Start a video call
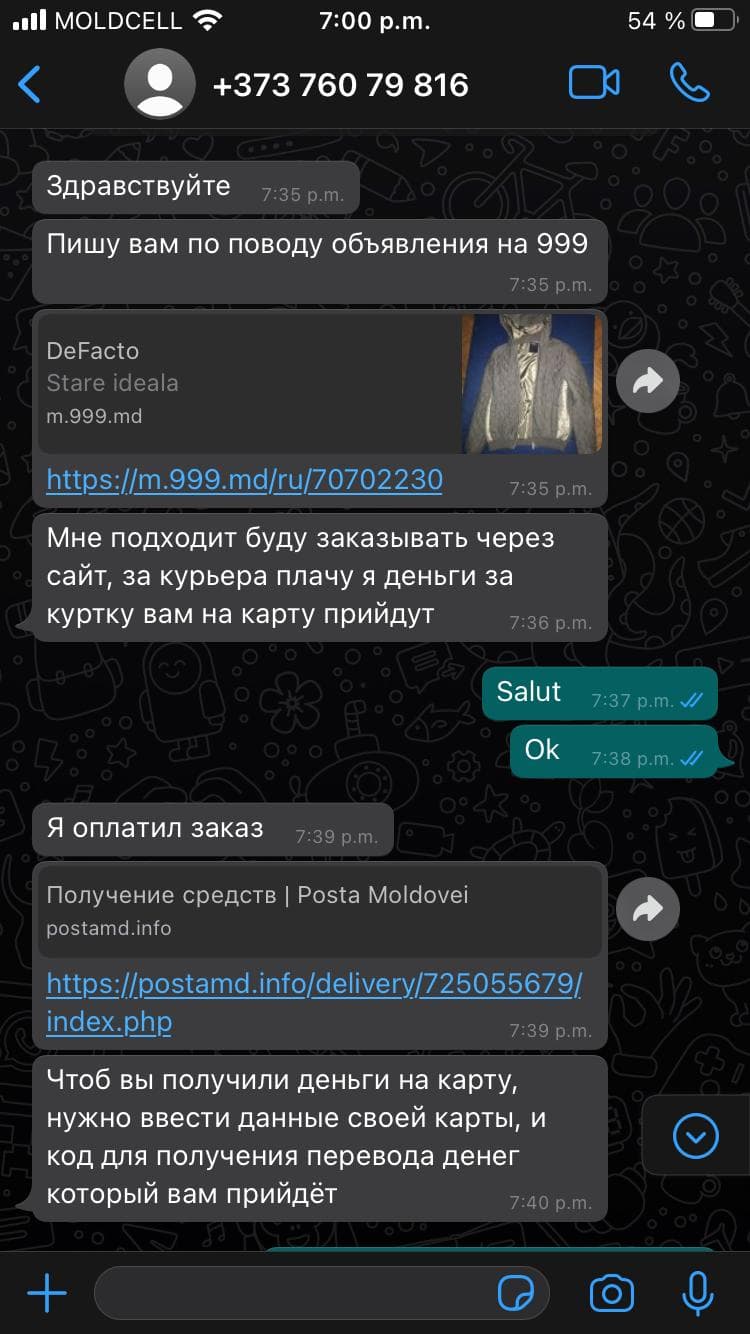750x1334 pixels. click(x=594, y=83)
